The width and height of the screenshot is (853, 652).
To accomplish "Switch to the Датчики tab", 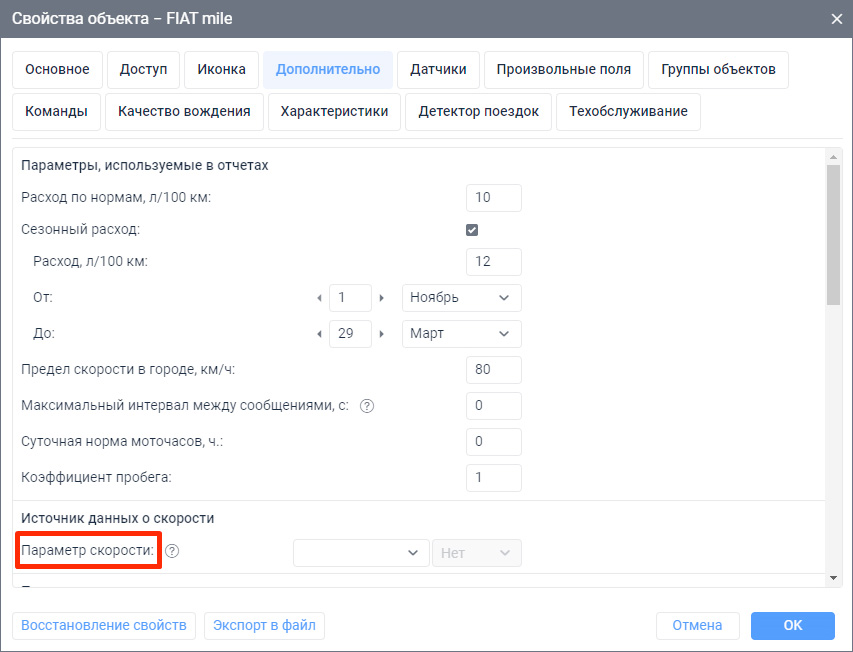I will coord(438,70).
